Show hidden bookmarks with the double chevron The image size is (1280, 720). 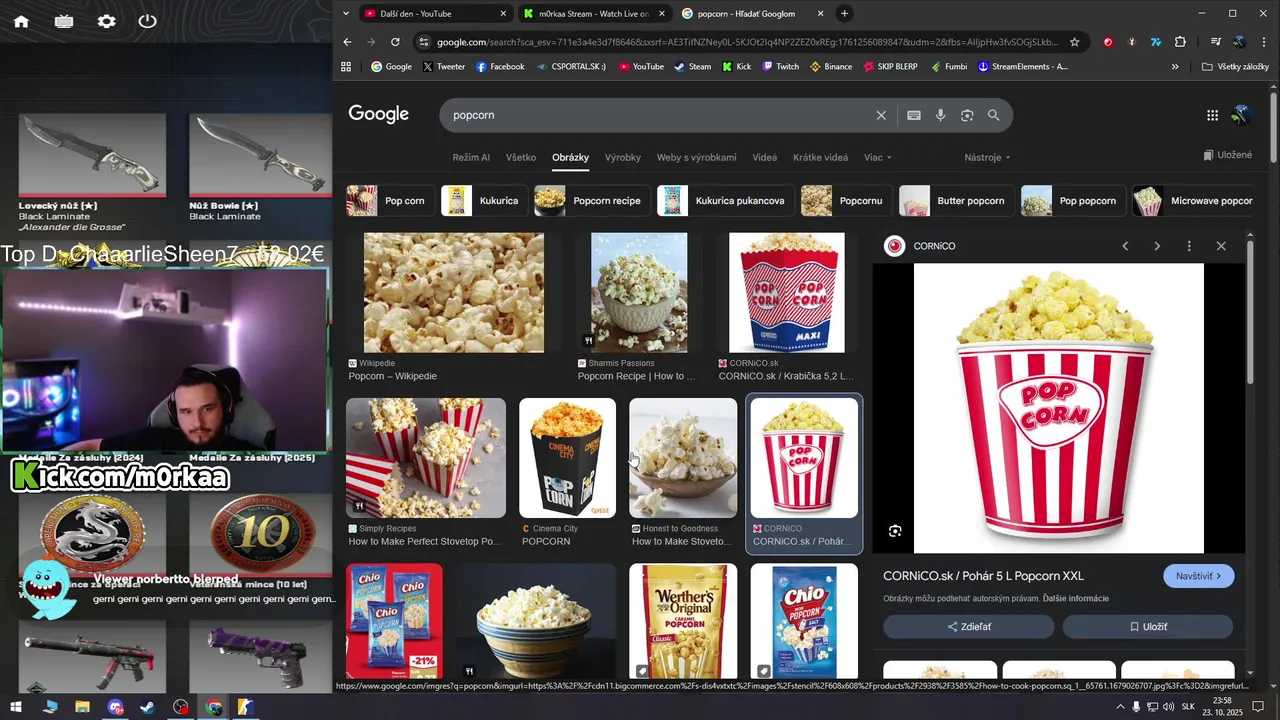click(1175, 67)
